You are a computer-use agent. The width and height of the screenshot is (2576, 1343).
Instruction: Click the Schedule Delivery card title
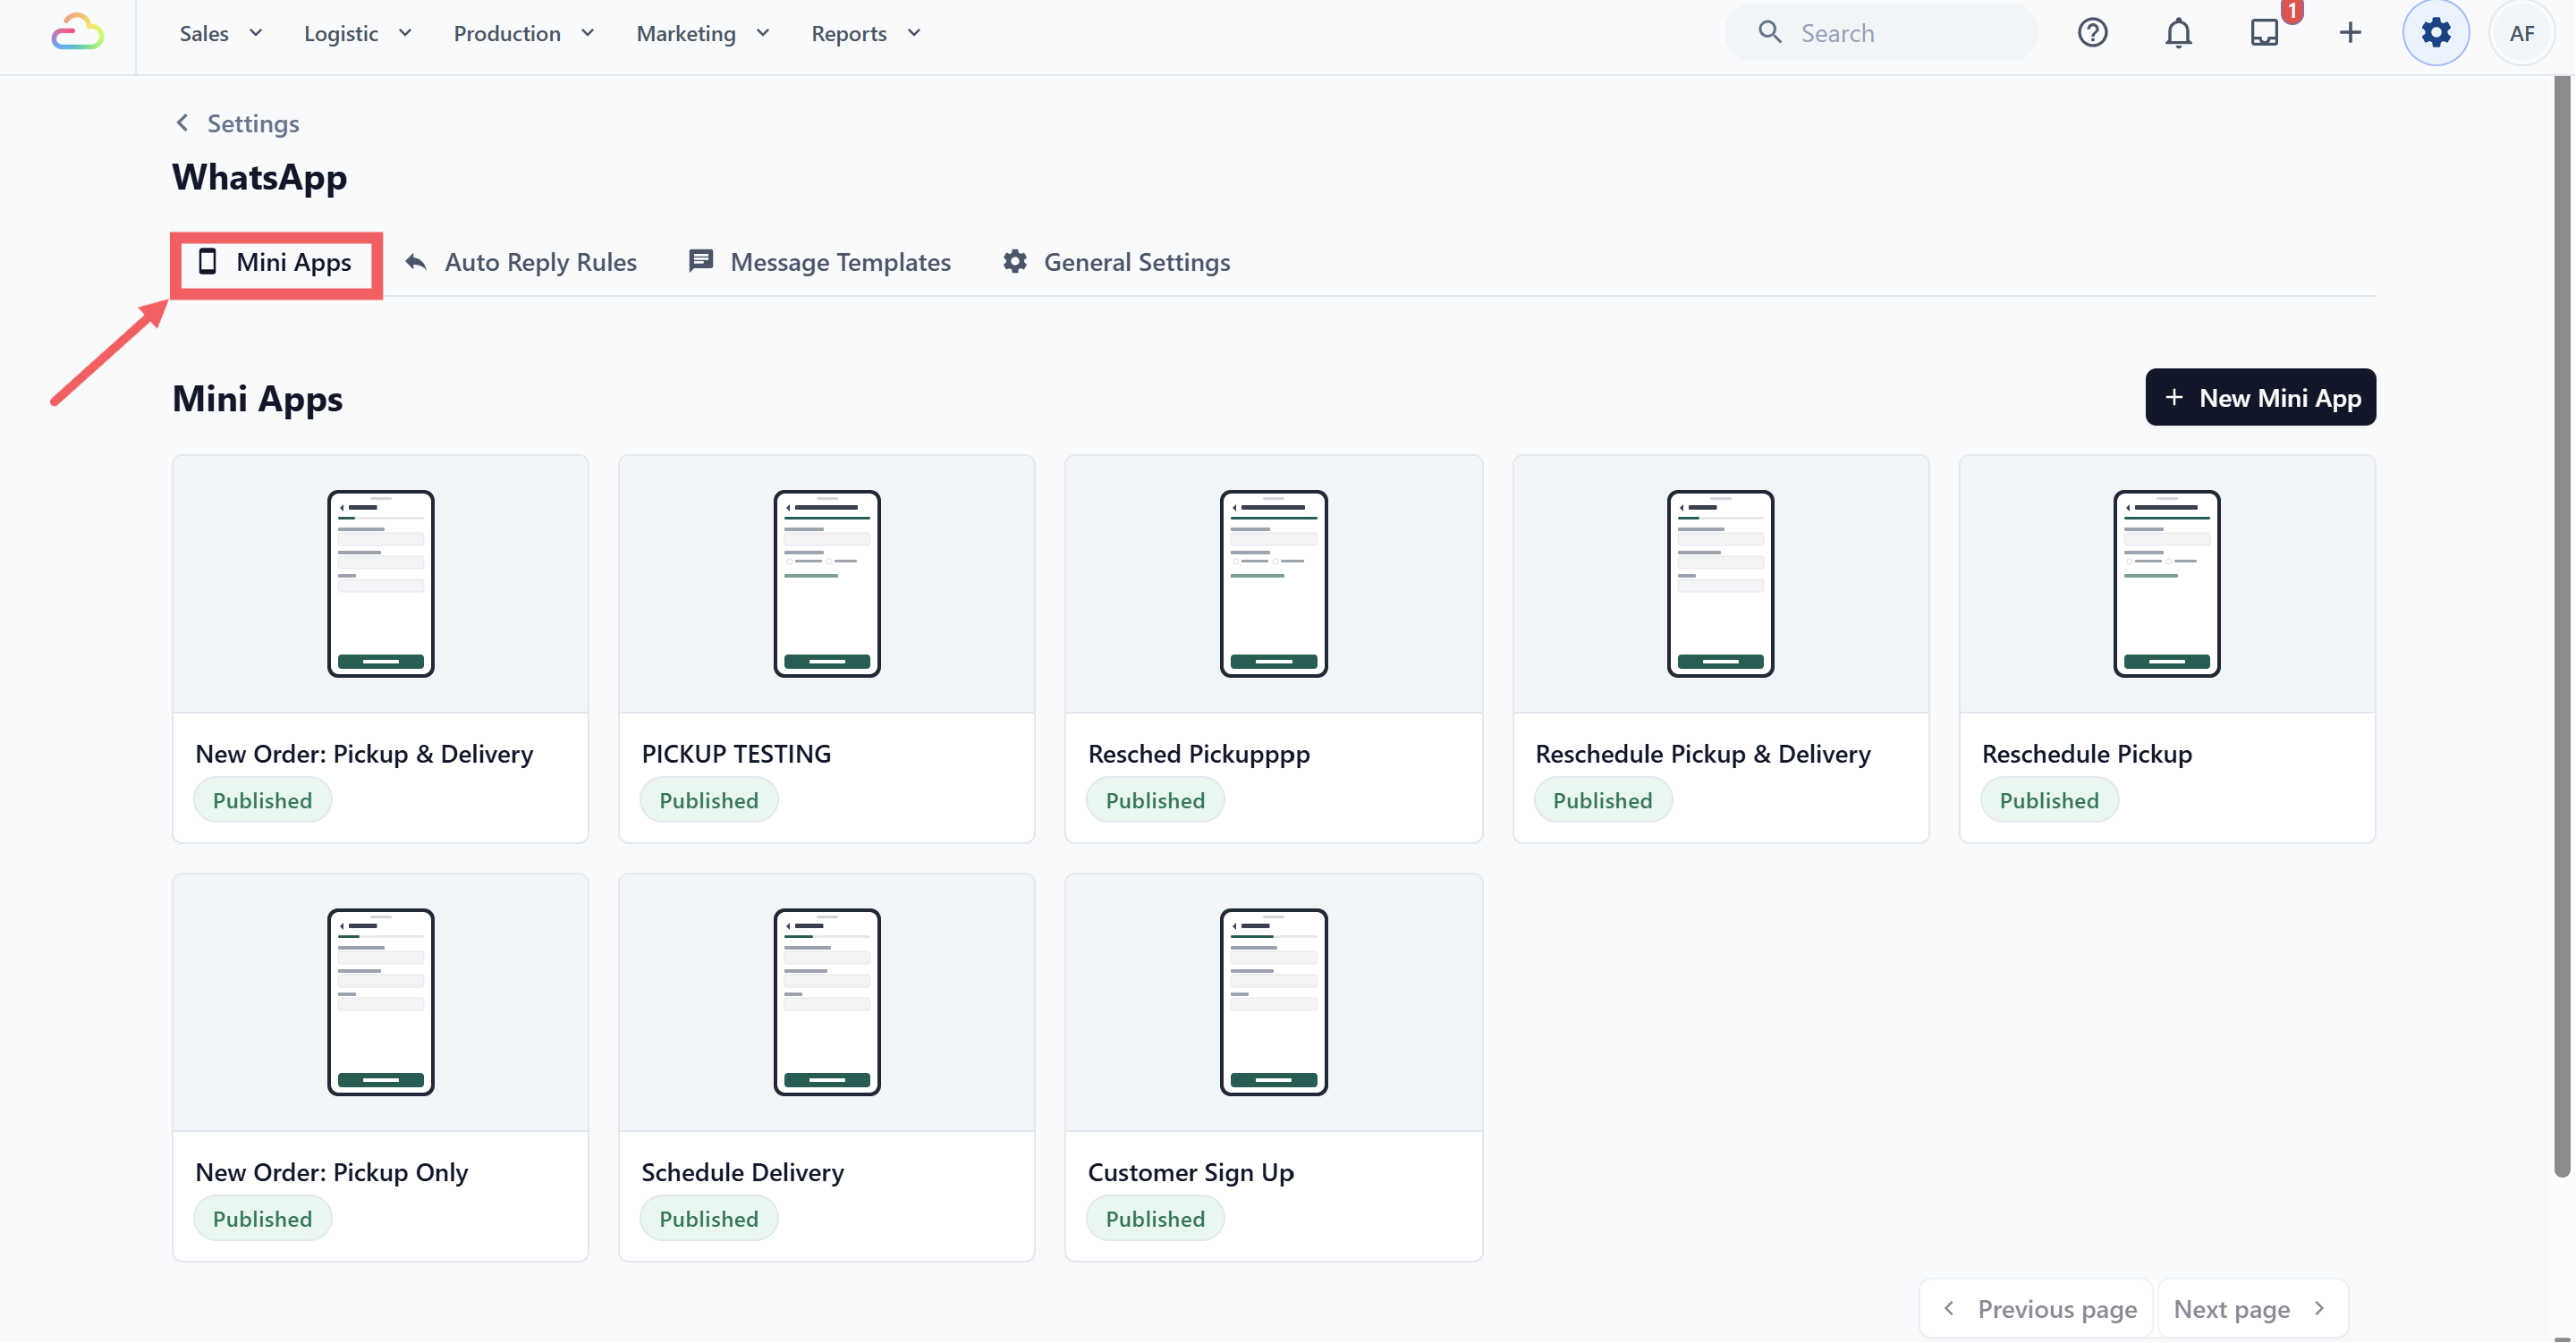743,1172
